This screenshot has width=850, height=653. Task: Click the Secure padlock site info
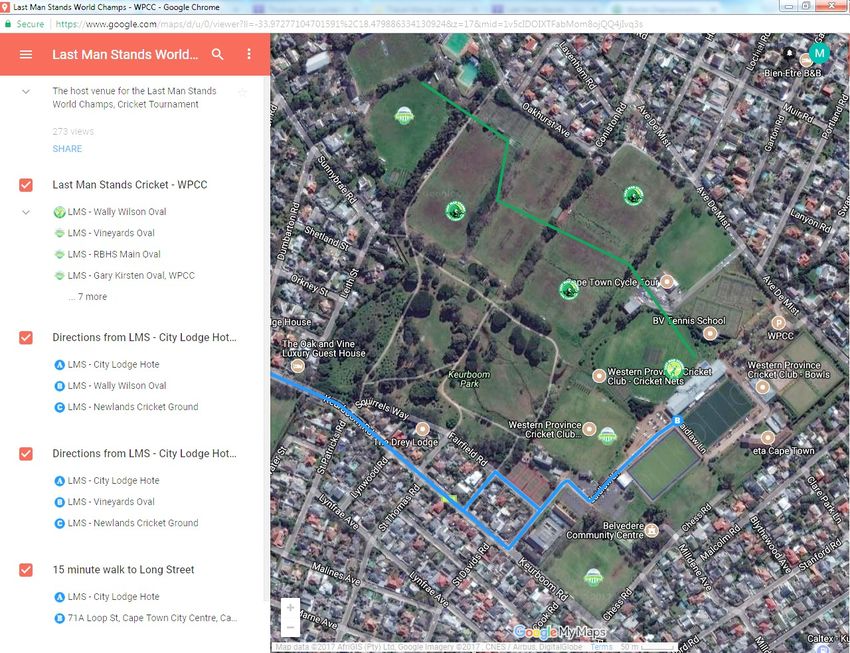click(24, 24)
